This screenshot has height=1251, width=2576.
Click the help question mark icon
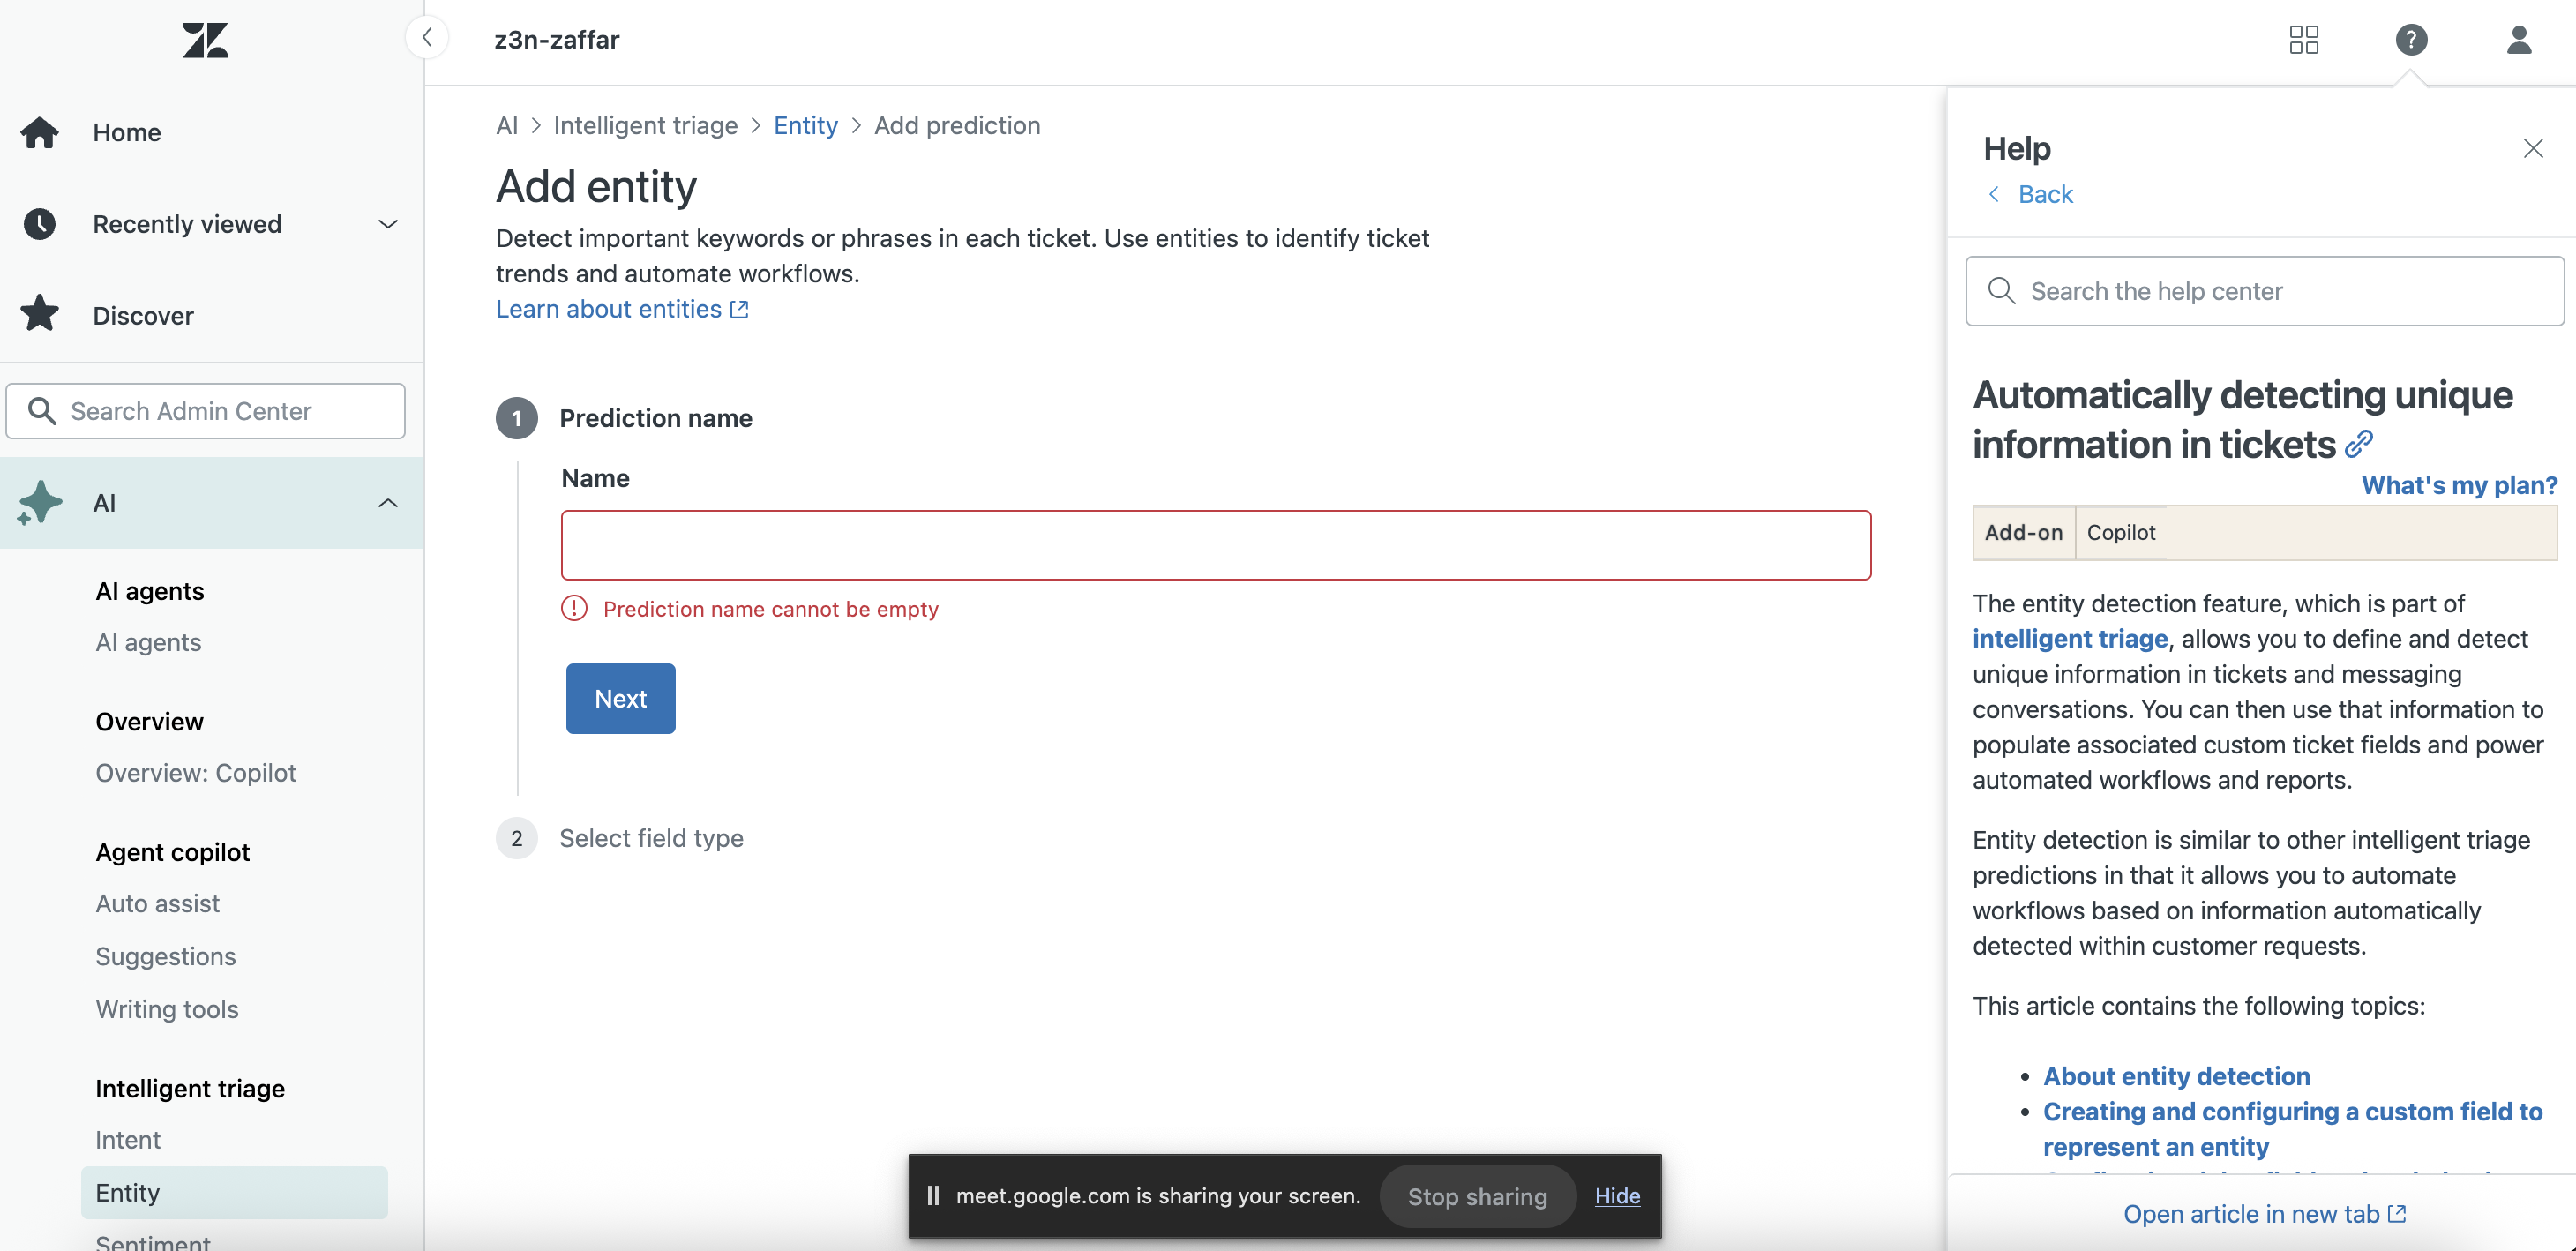[x=2411, y=40]
